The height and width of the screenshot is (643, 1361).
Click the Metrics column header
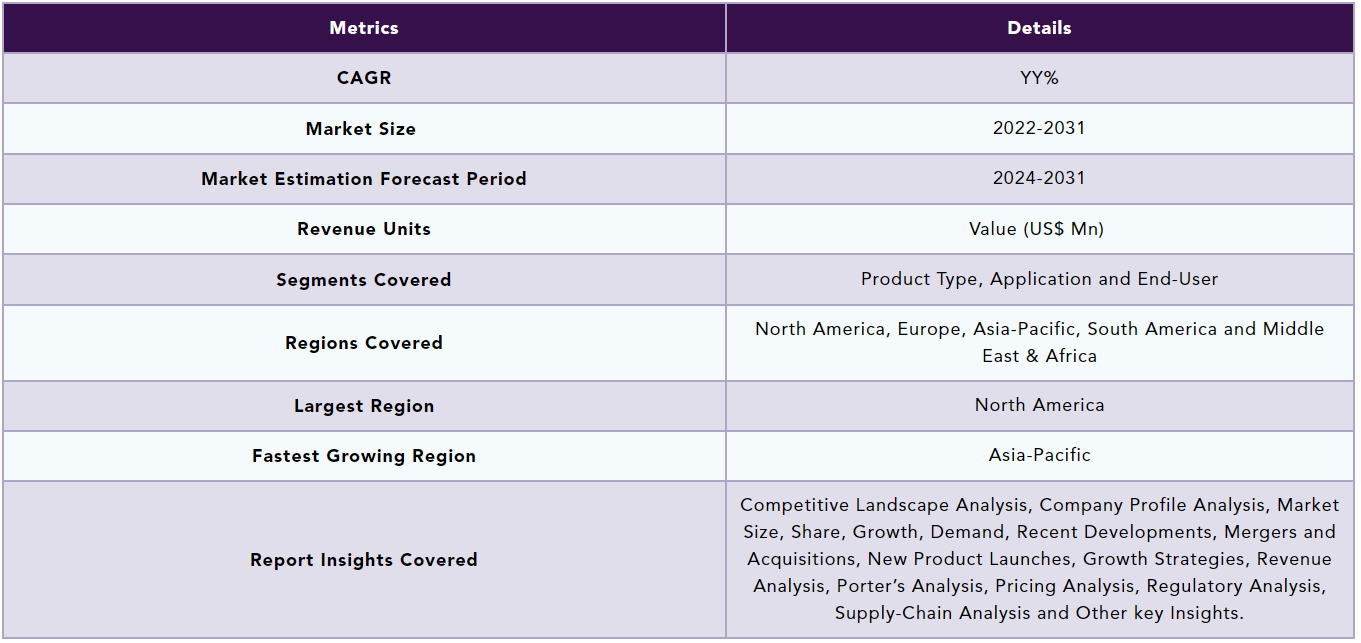coord(364,28)
